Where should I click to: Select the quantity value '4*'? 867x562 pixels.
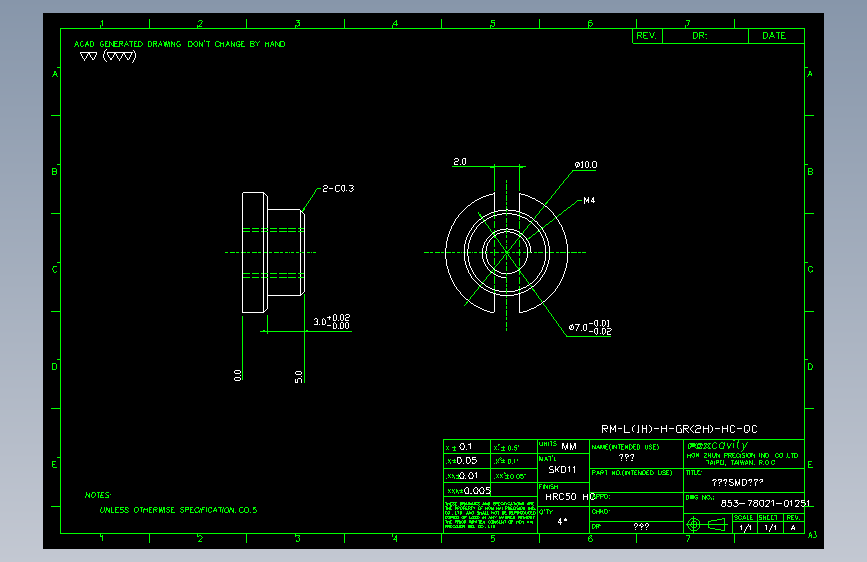click(562, 521)
